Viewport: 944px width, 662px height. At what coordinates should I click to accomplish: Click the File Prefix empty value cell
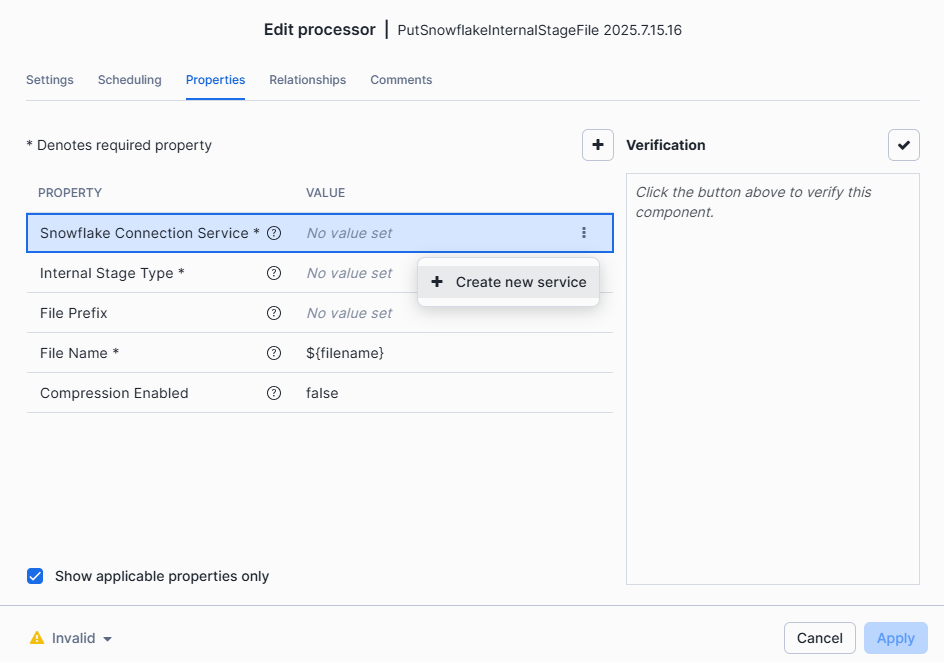point(349,313)
